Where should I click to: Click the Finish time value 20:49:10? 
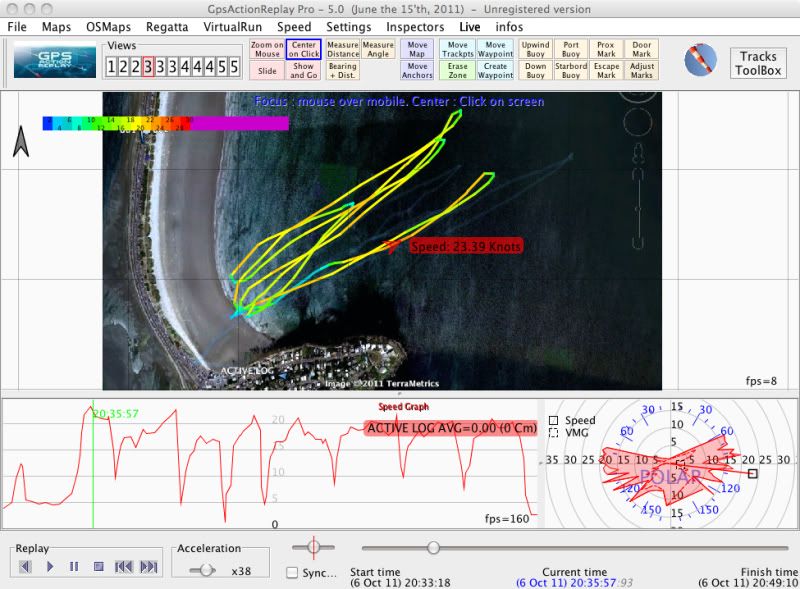(748, 582)
